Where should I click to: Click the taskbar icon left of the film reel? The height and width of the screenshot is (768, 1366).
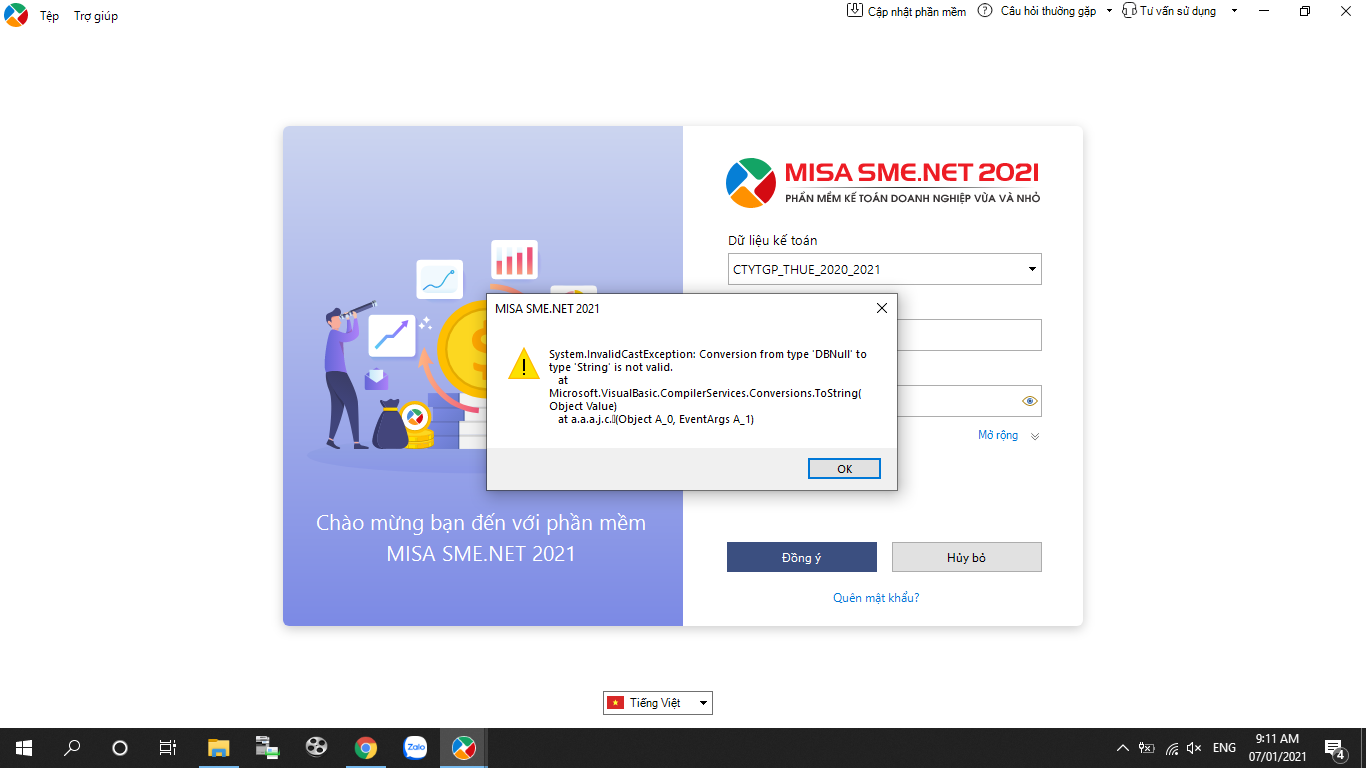(x=267, y=748)
